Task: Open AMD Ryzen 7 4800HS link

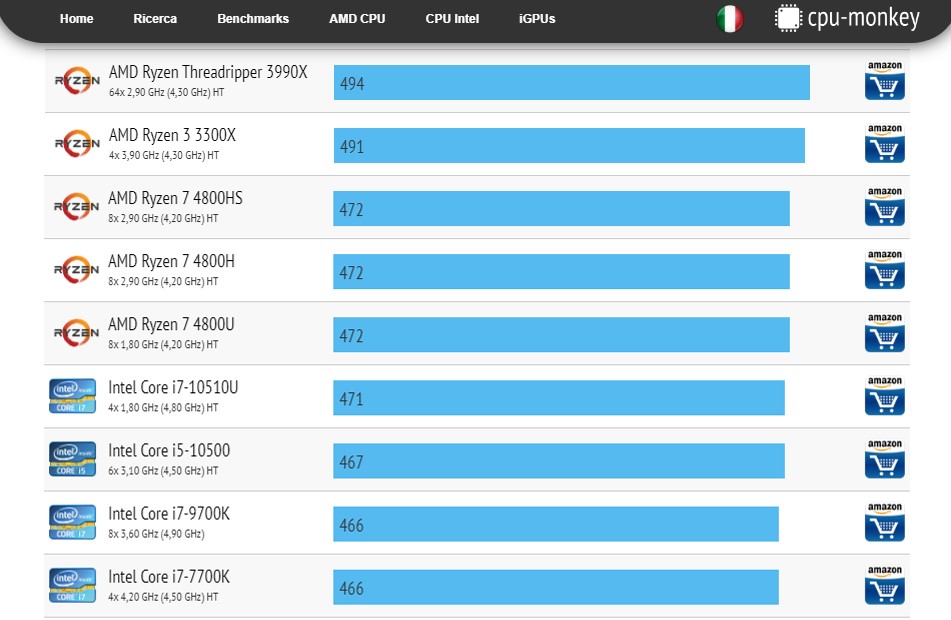Action: 175,198
